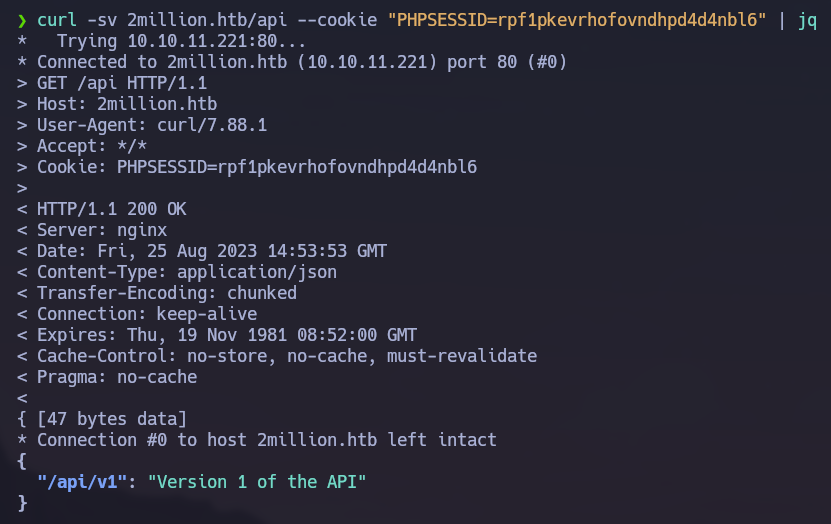This screenshot has width=831, height=524.
Task: Click the 2million.htb/api URL argument
Action: 207,20
